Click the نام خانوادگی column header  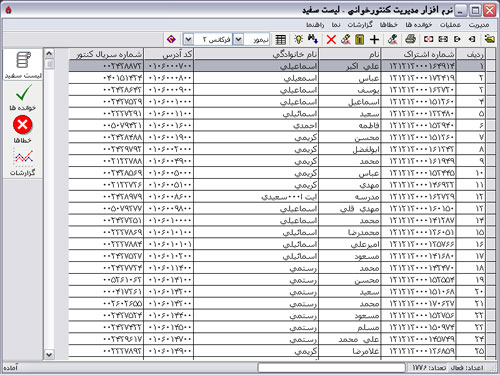(256, 54)
